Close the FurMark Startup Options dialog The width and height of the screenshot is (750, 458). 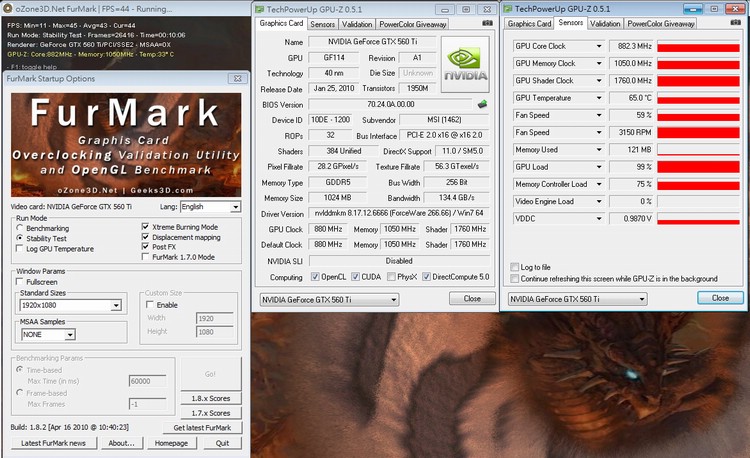tap(237, 78)
